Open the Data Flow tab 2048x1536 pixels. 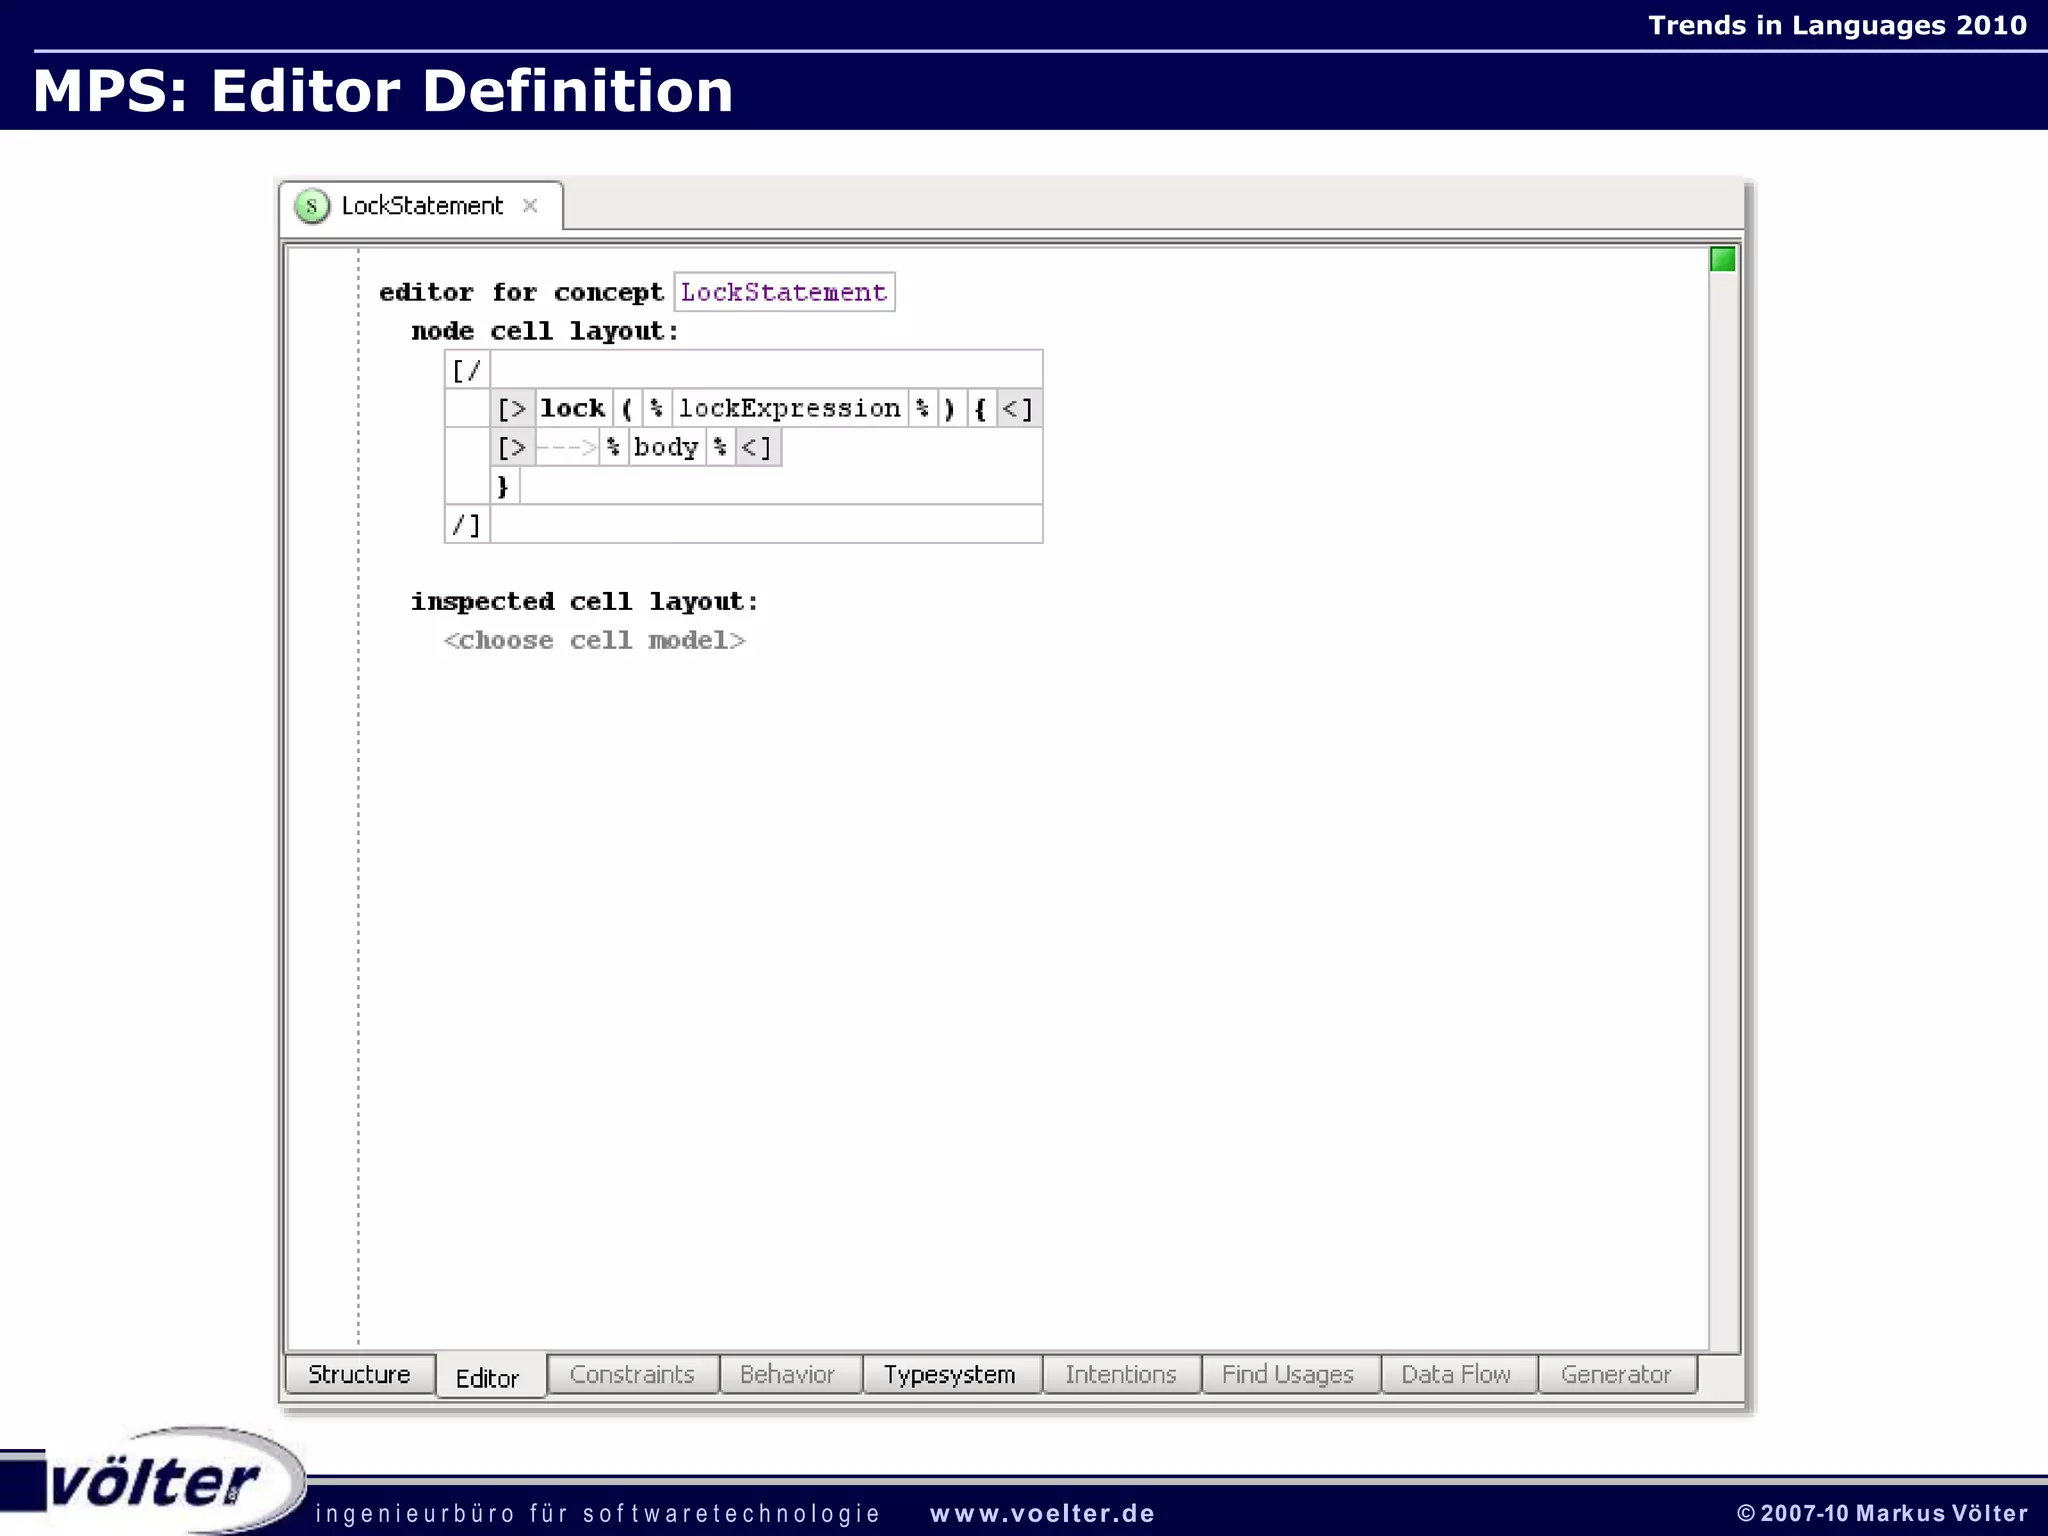tap(1456, 1374)
